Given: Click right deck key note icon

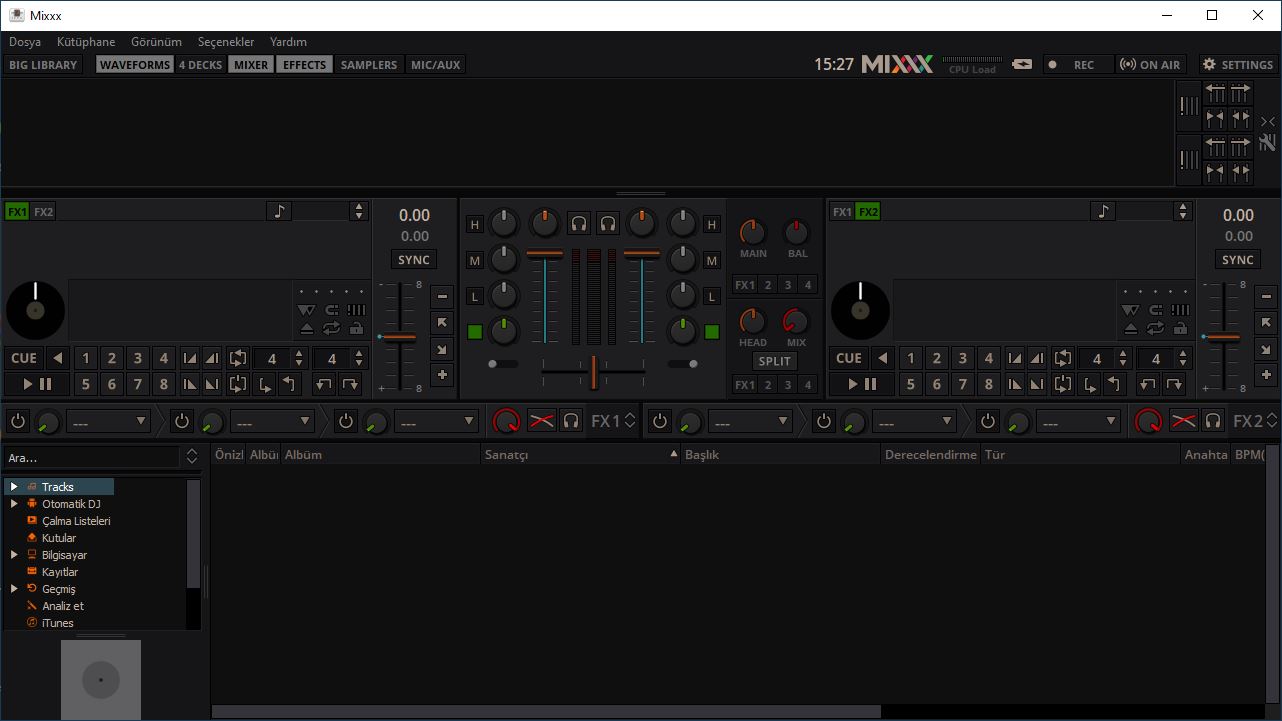Looking at the screenshot, I should click(x=1103, y=211).
